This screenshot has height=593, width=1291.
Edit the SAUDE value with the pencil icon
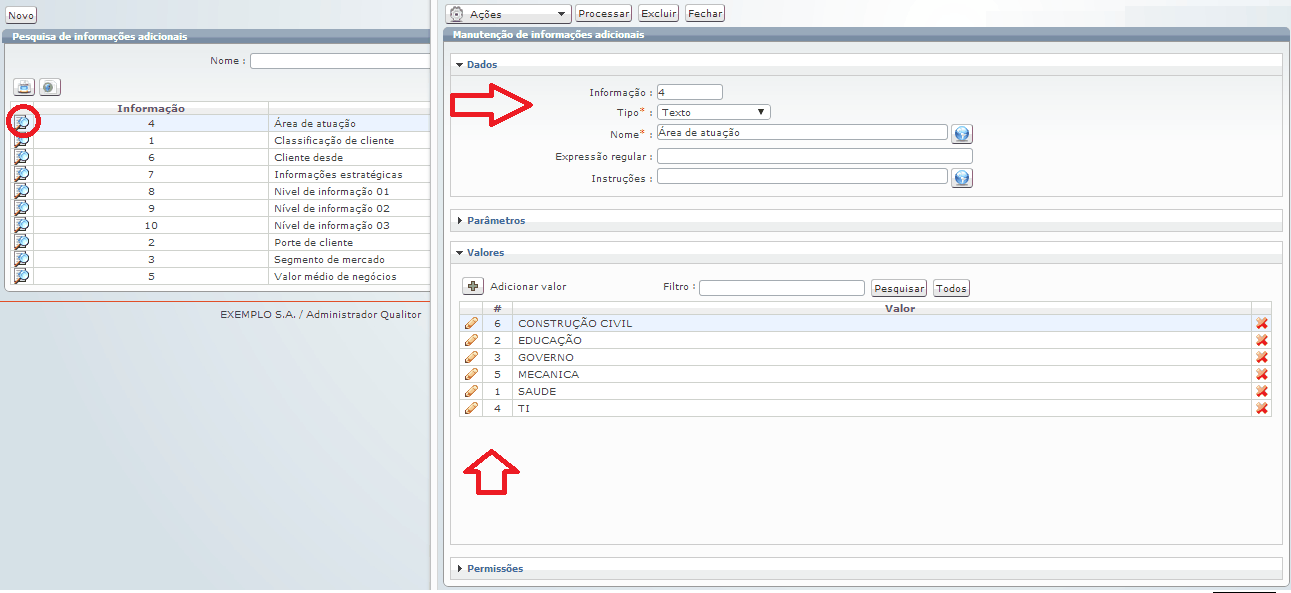click(471, 391)
